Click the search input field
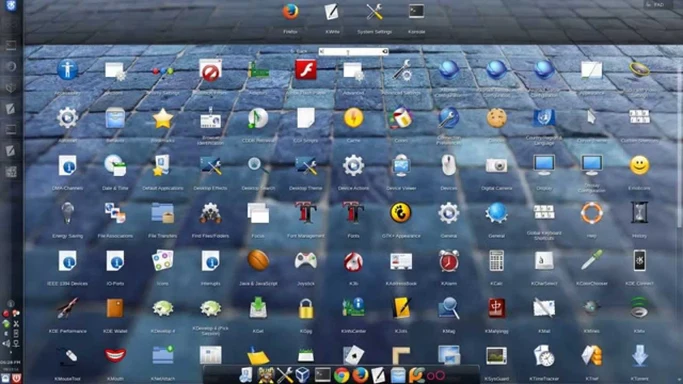 [353, 52]
